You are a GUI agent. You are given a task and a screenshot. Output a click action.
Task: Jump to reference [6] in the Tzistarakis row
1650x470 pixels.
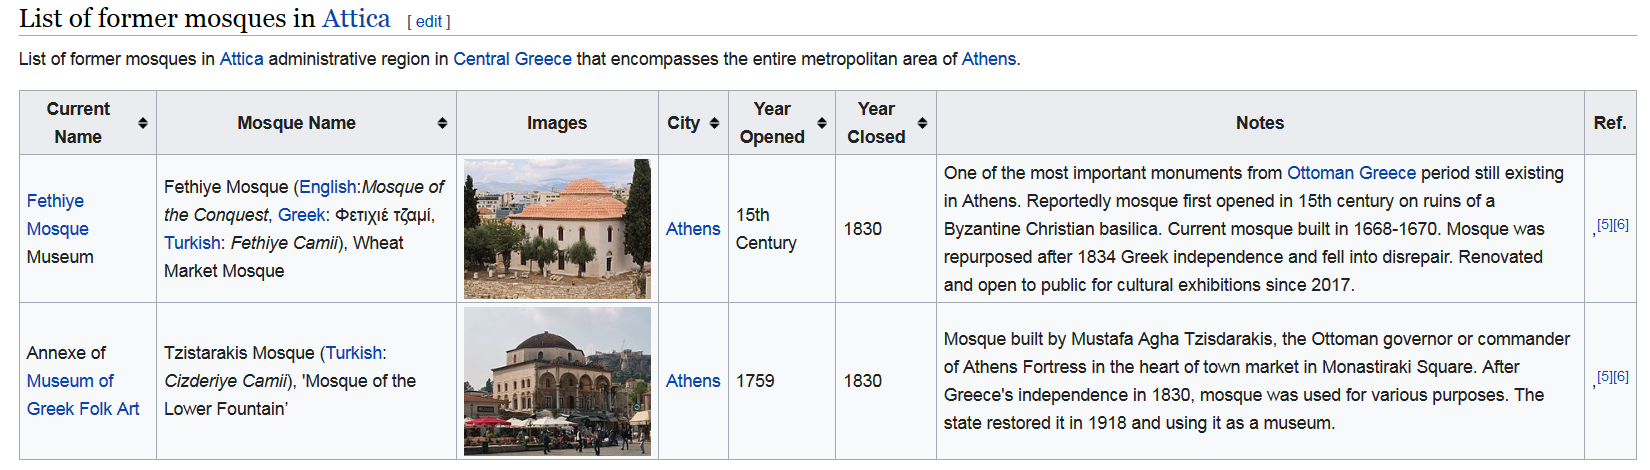(x=1621, y=377)
